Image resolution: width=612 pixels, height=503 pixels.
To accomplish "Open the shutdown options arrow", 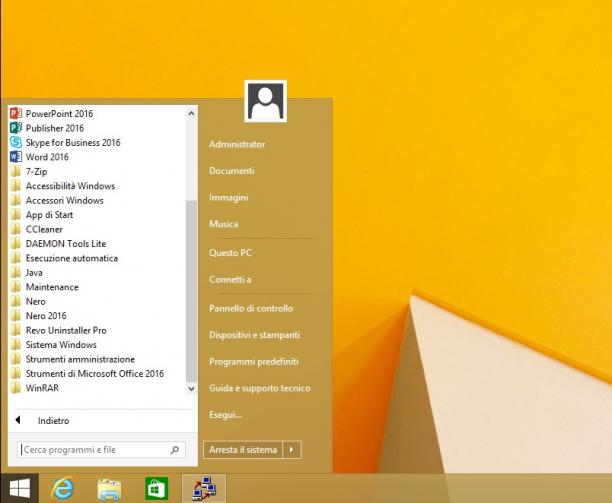I will point(292,450).
